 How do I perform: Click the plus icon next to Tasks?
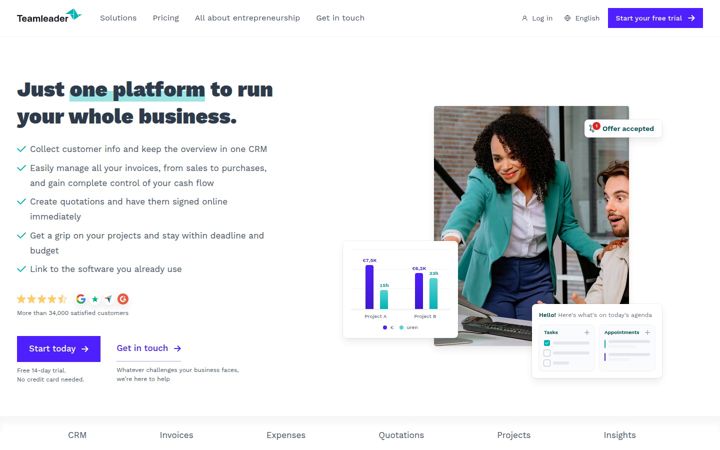tap(587, 332)
